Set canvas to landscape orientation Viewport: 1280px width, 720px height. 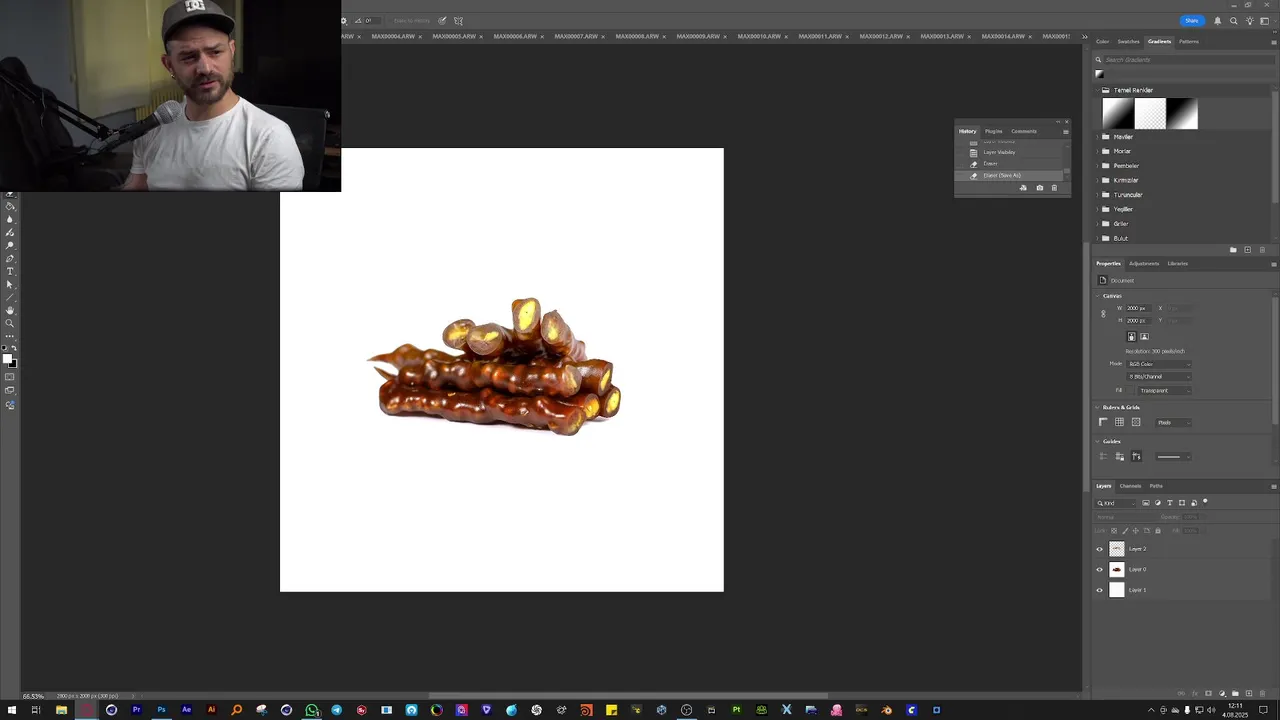point(1144,336)
